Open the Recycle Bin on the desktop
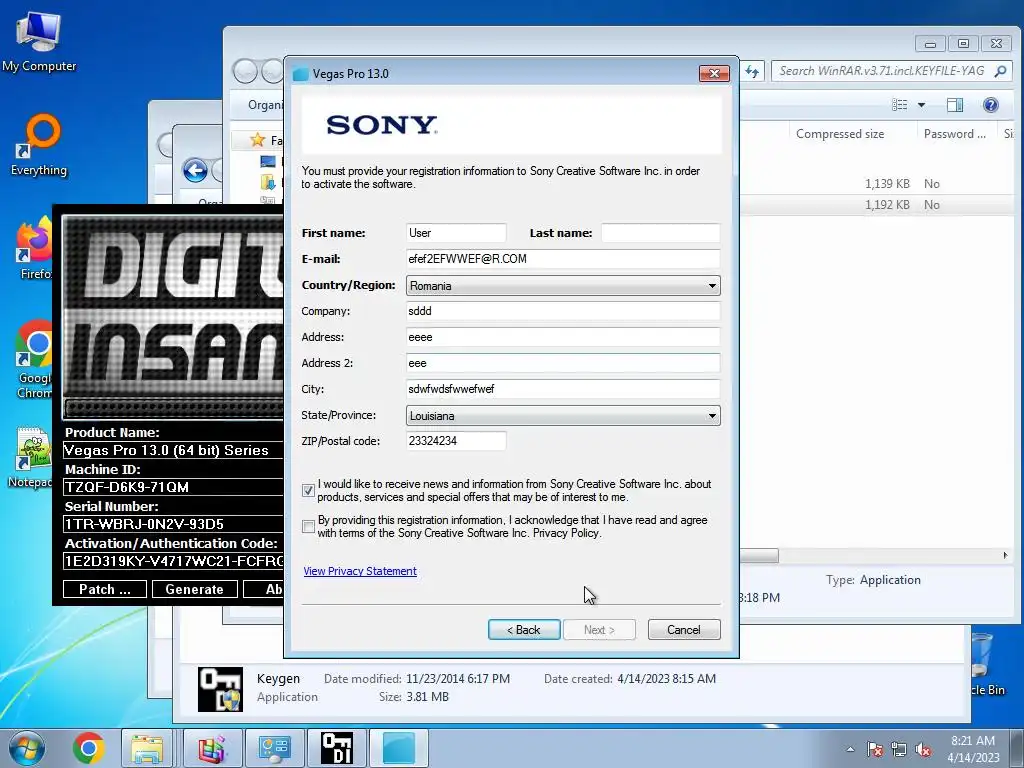Image resolution: width=1024 pixels, height=768 pixels. tap(985, 663)
